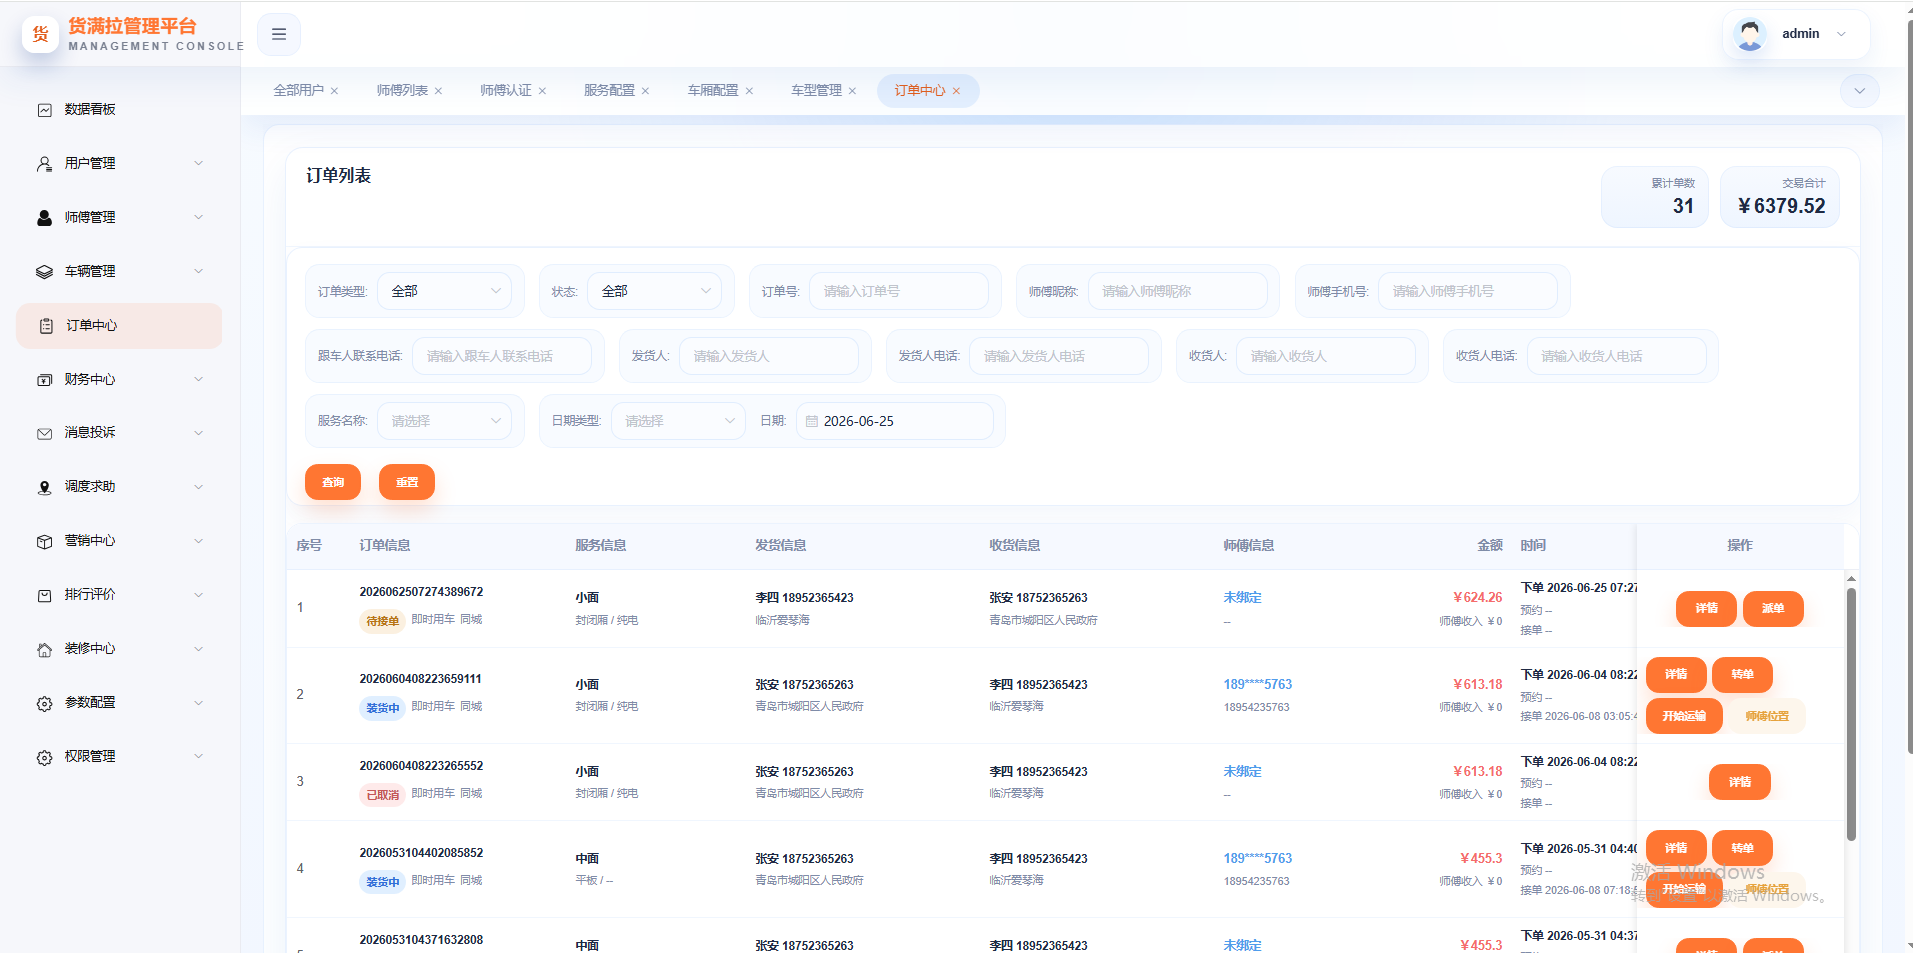Close the 师傅列表 tab via its x icon

click(x=438, y=91)
